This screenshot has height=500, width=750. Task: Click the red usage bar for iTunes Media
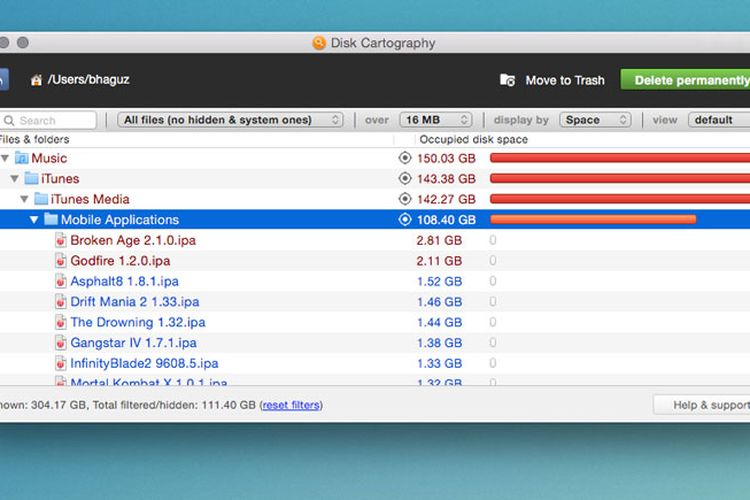pos(620,199)
